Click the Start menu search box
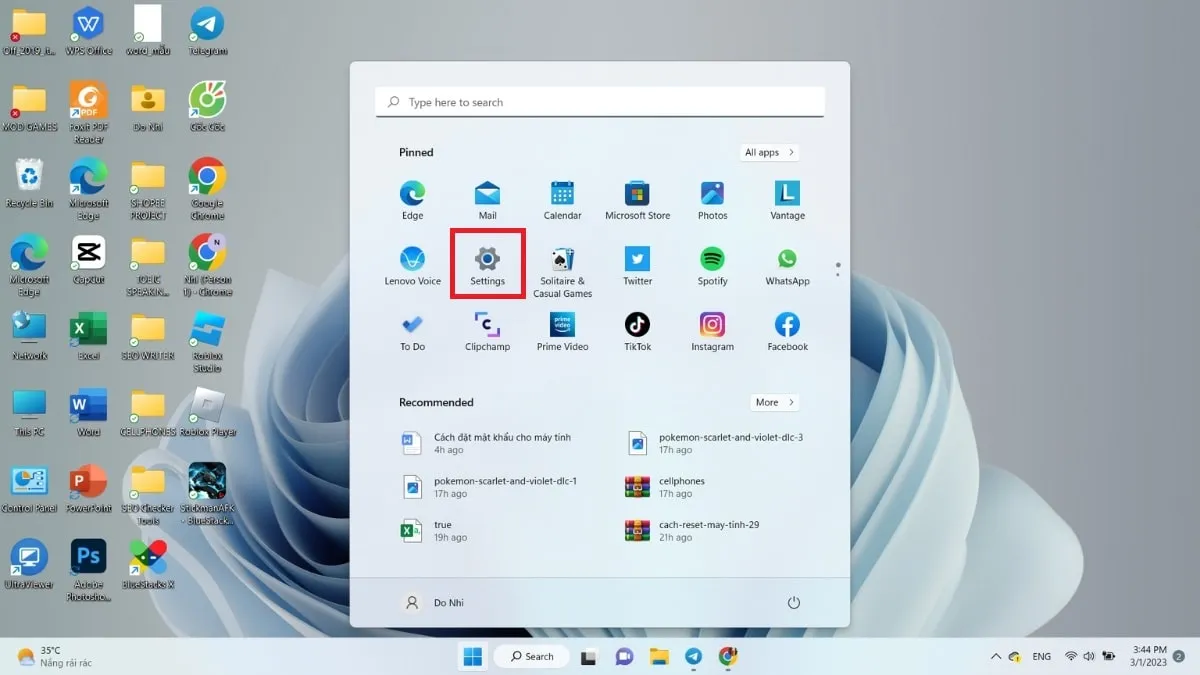This screenshot has width=1200, height=675. tap(599, 101)
